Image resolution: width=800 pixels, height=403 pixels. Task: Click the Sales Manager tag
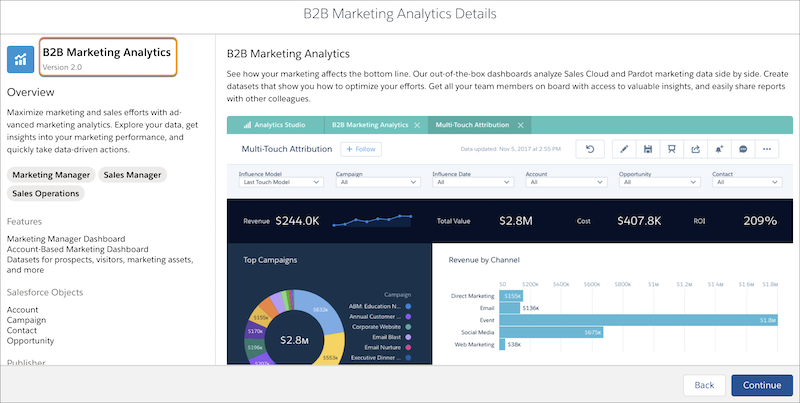(132, 175)
